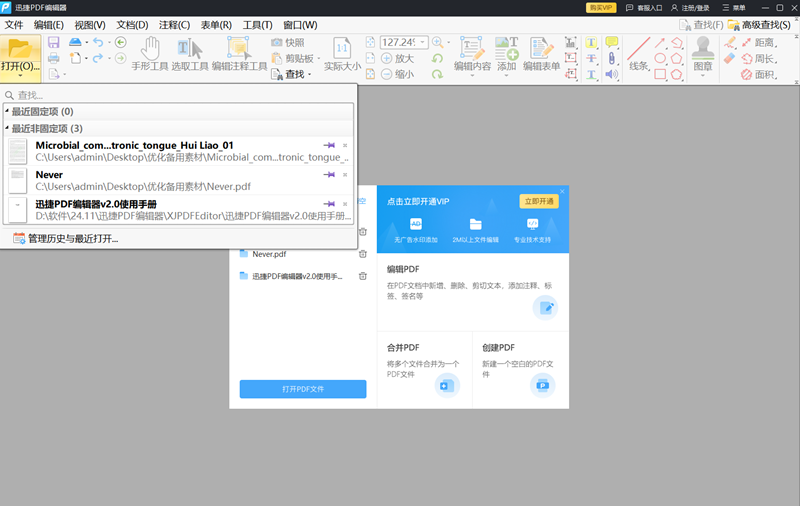The image size is (800, 506).
Task: Select the 手形工具 hand tool
Action: (x=150, y=54)
